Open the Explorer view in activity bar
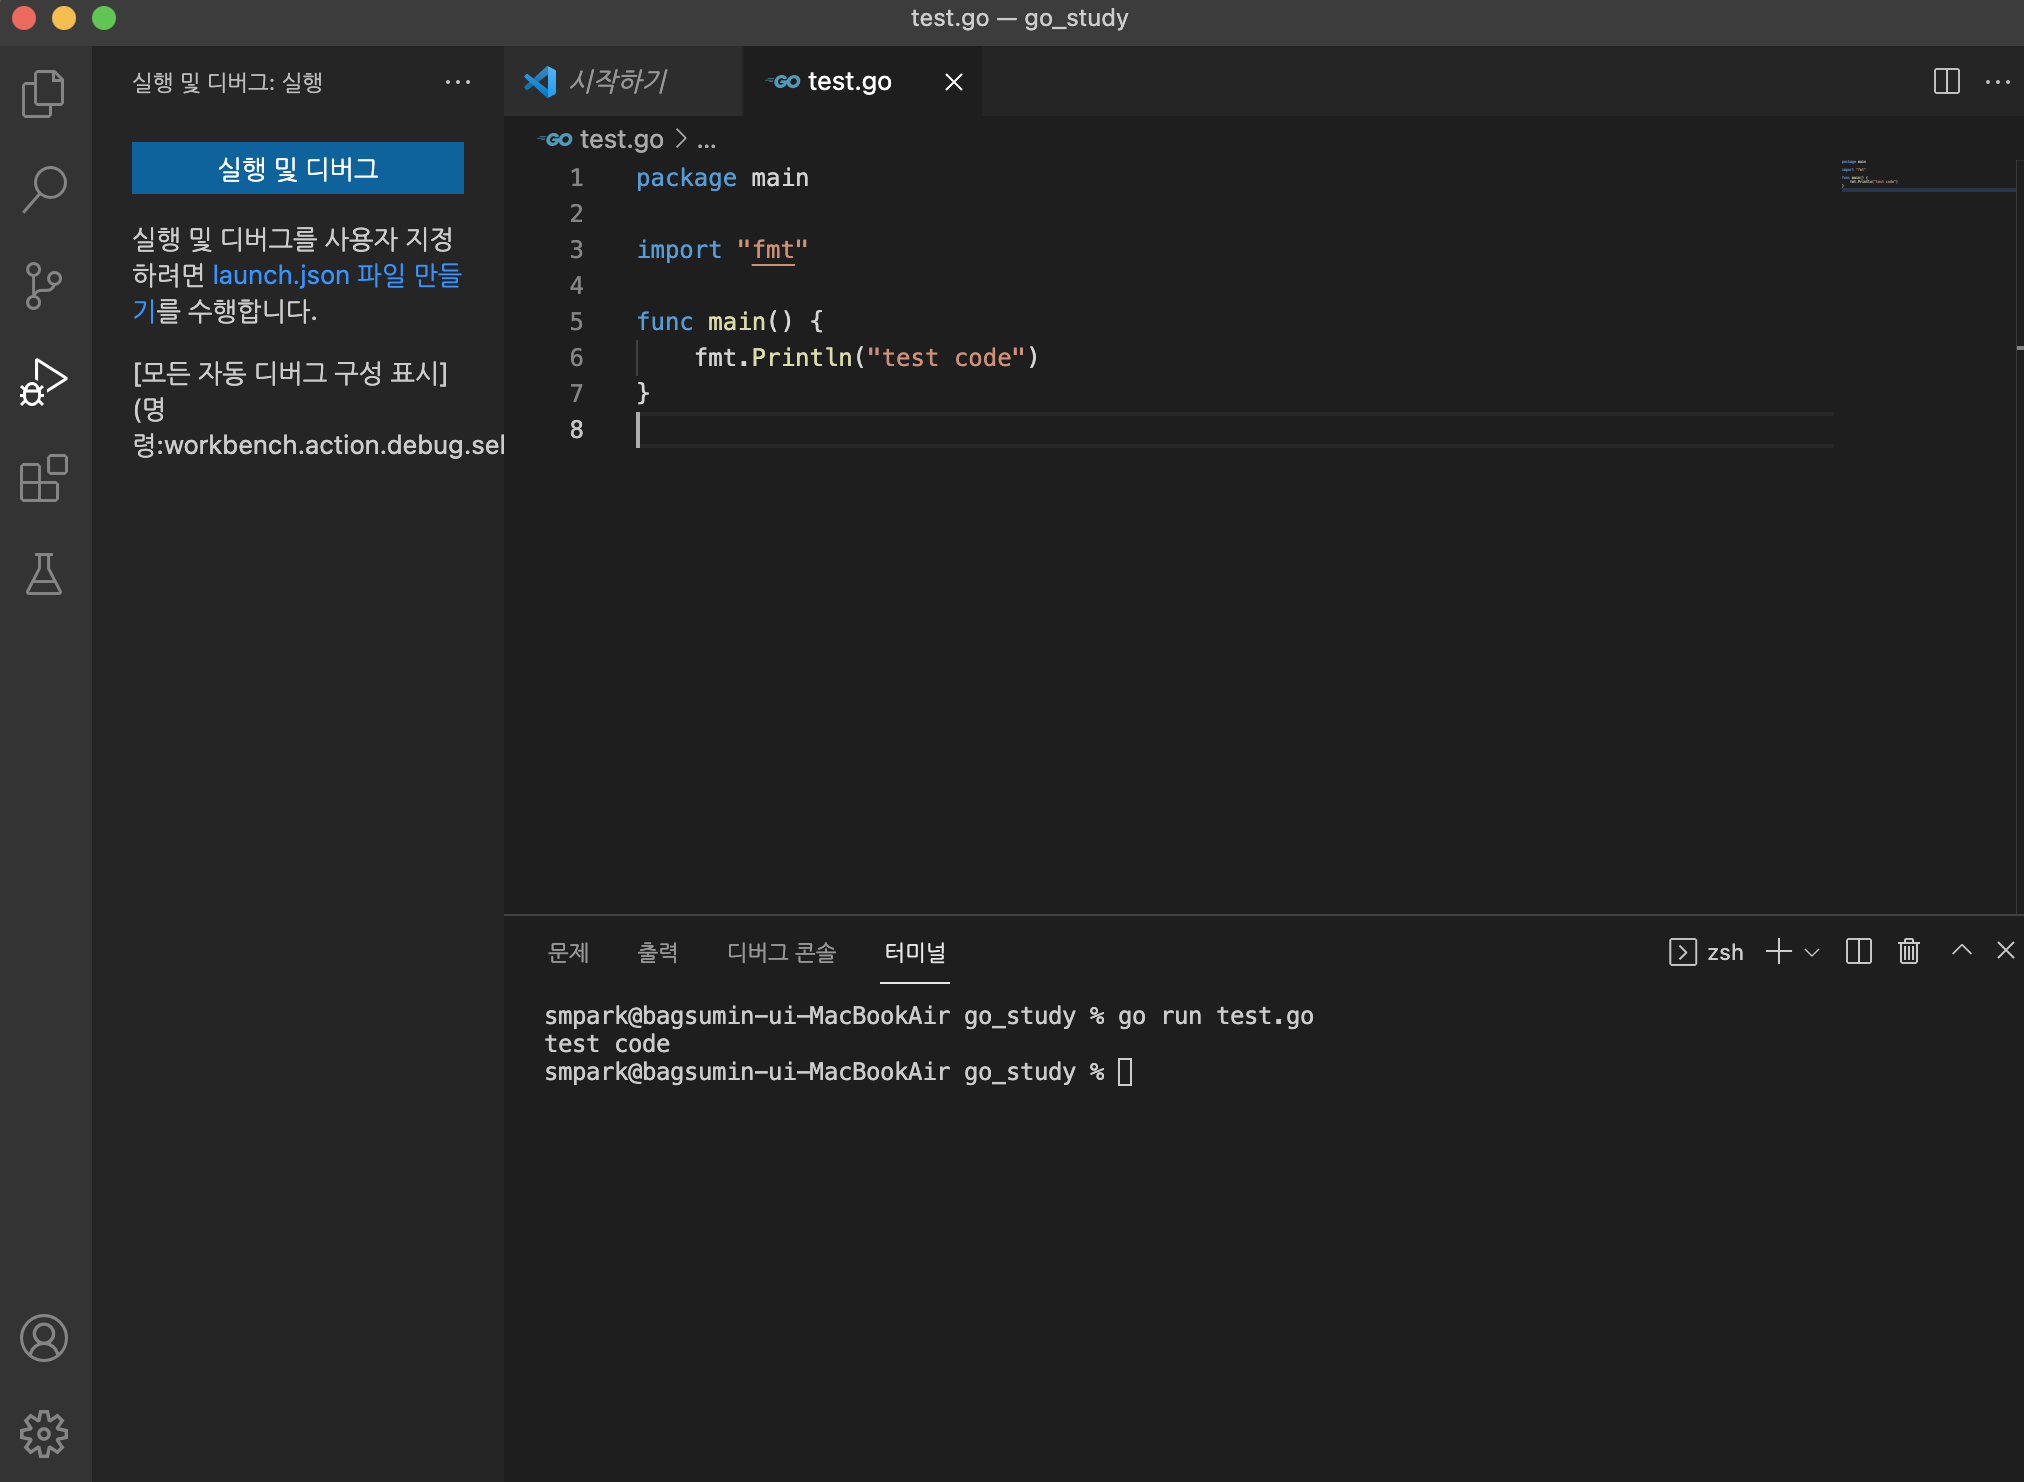This screenshot has width=2024, height=1482. (44, 94)
